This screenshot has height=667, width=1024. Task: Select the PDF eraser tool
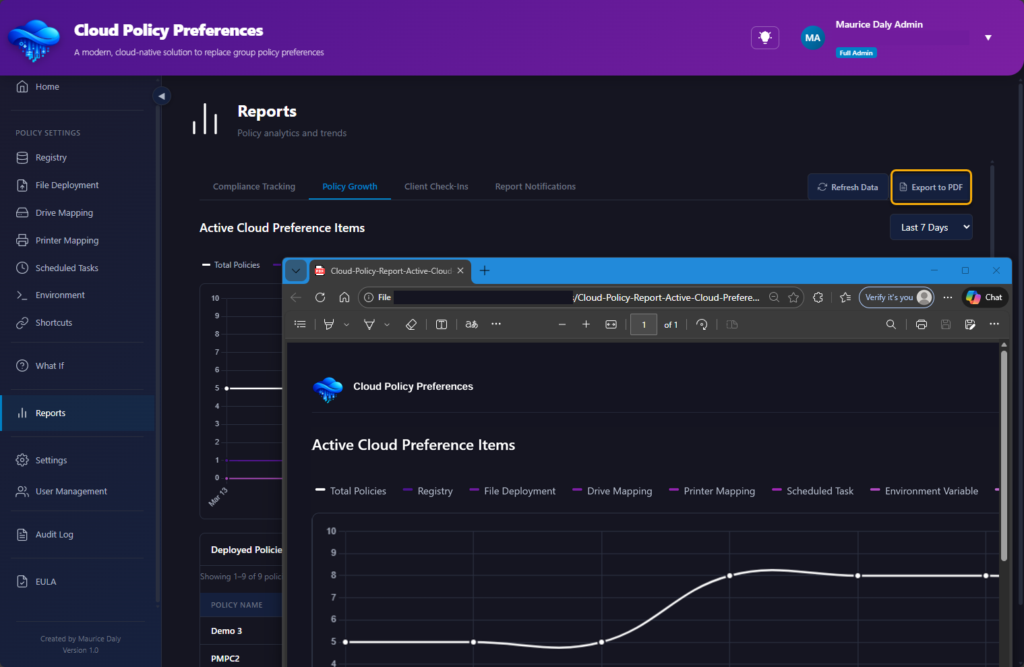410,325
